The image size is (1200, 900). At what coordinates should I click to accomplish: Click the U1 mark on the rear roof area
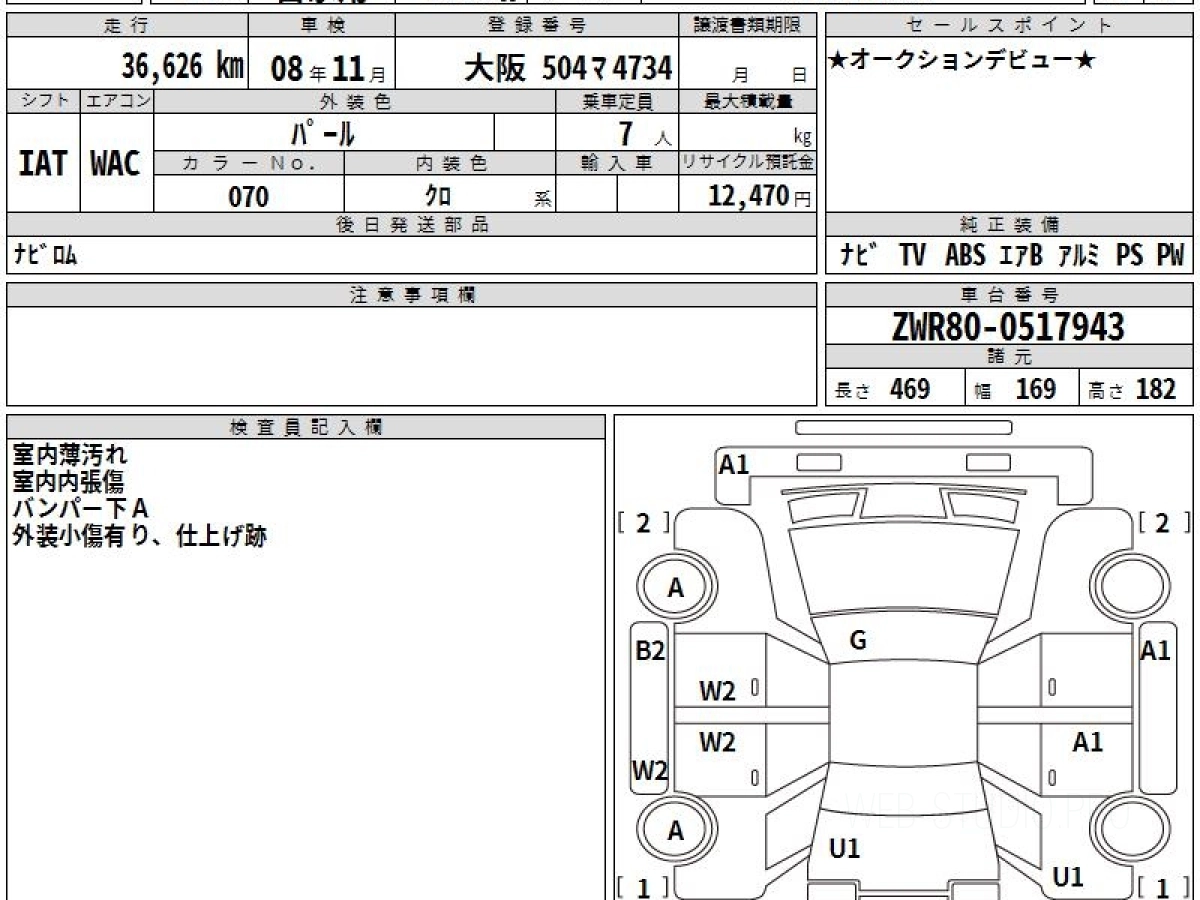845,849
